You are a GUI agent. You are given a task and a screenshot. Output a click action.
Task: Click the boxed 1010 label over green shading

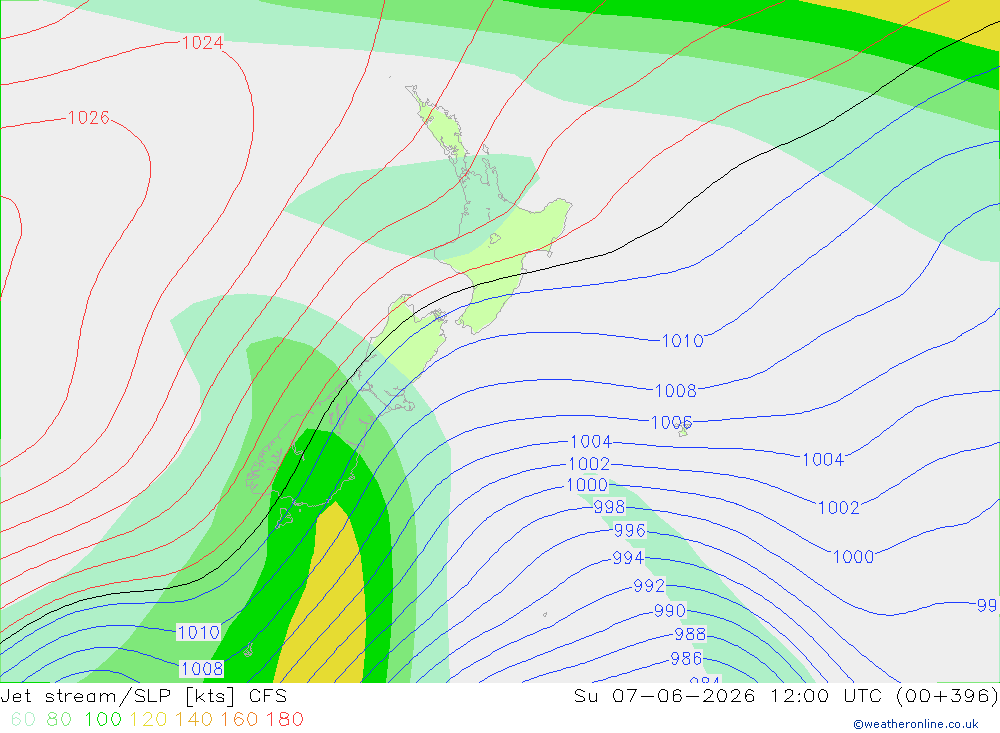tap(198, 632)
